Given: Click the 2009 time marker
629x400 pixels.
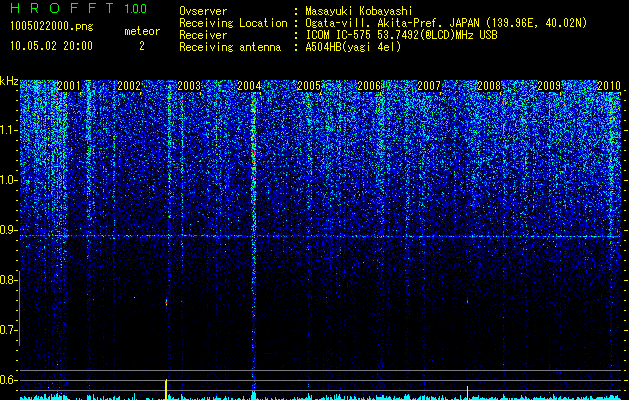Looking at the screenshot, I should point(549,86).
